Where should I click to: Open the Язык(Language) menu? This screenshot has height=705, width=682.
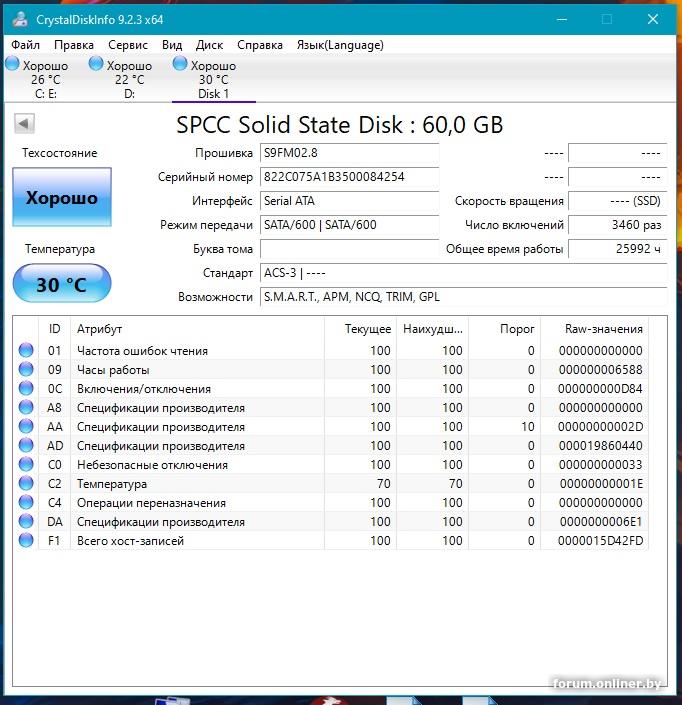point(340,45)
